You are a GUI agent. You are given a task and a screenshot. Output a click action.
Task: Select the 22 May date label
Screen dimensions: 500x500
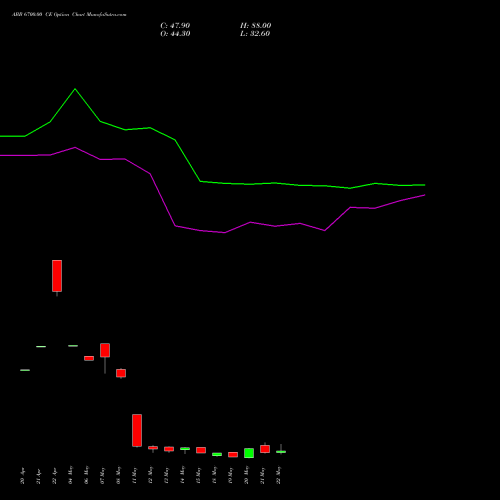coord(278,475)
